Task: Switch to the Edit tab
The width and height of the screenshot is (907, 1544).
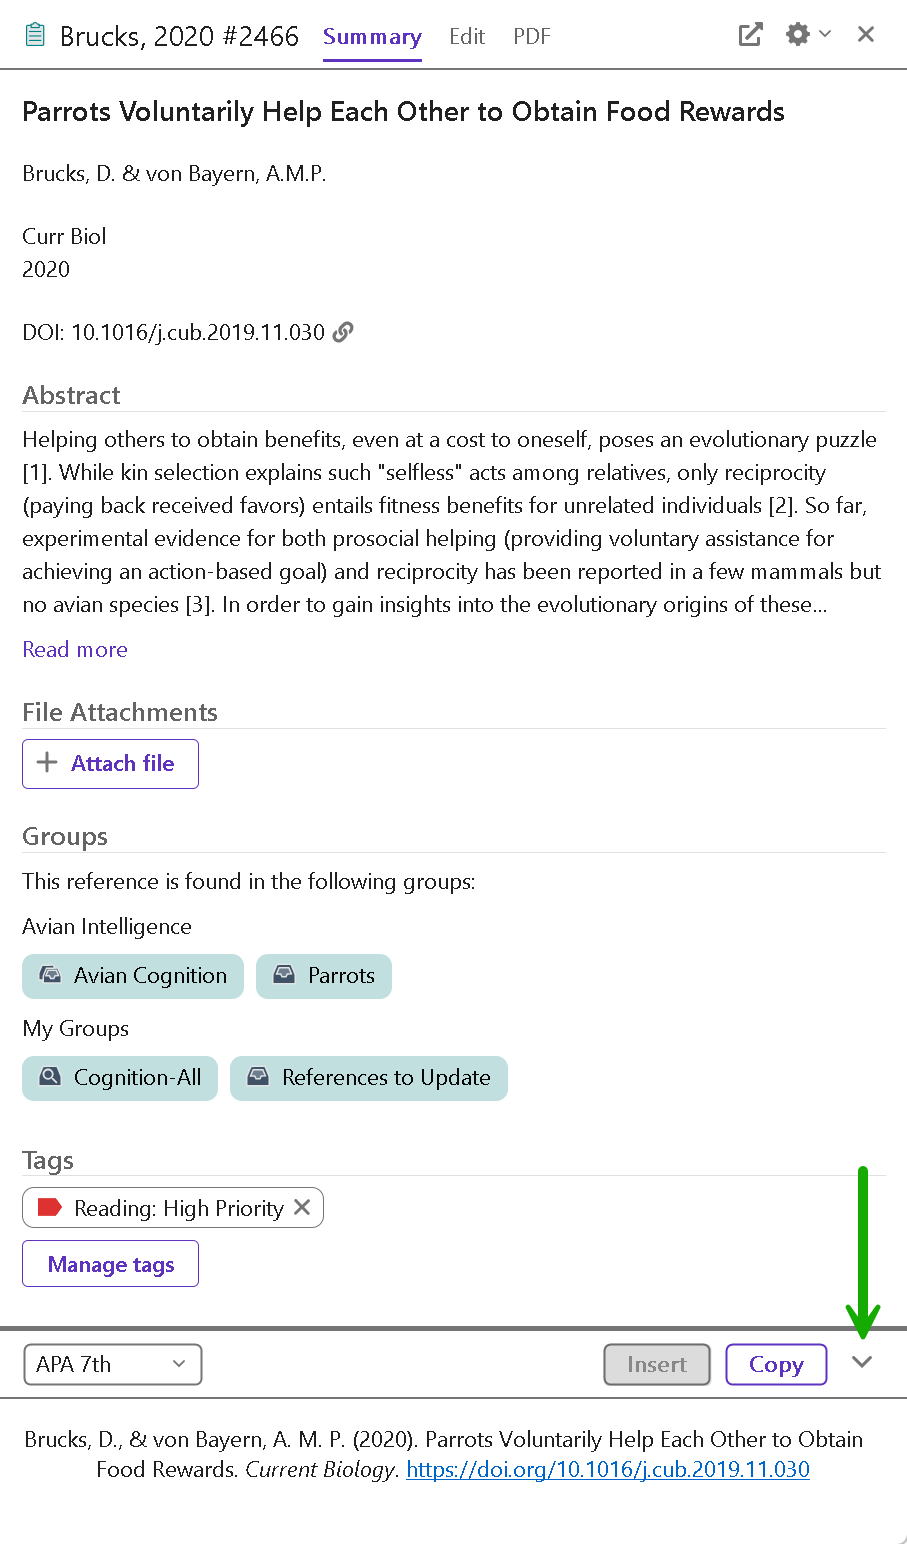Action: coord(467,37)
